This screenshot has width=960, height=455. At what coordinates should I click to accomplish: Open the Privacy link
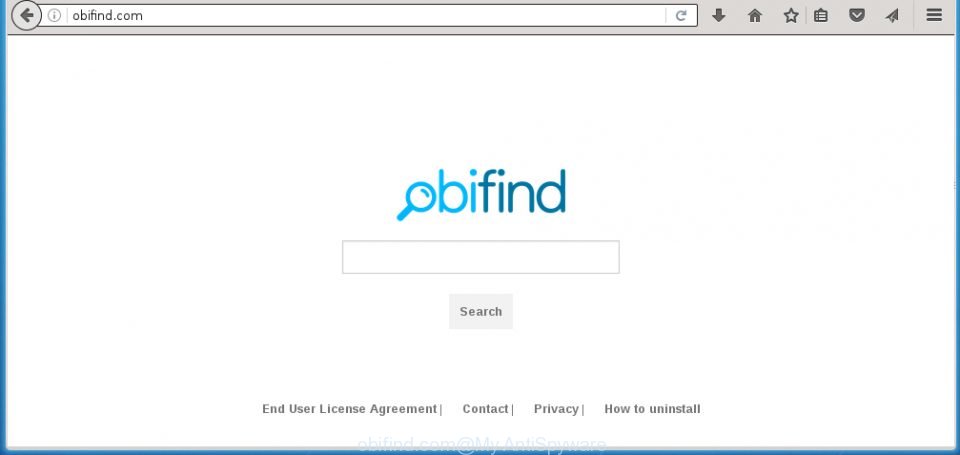556,409
